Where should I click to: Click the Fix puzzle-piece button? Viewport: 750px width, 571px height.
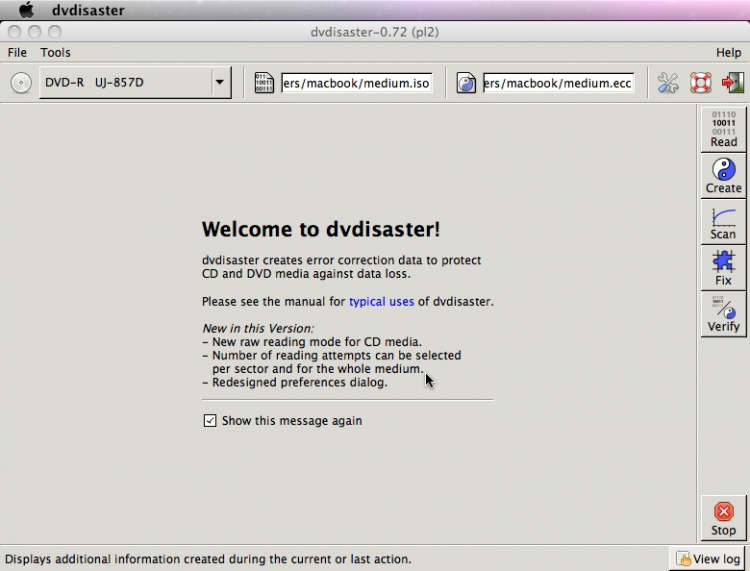[723, 268]
